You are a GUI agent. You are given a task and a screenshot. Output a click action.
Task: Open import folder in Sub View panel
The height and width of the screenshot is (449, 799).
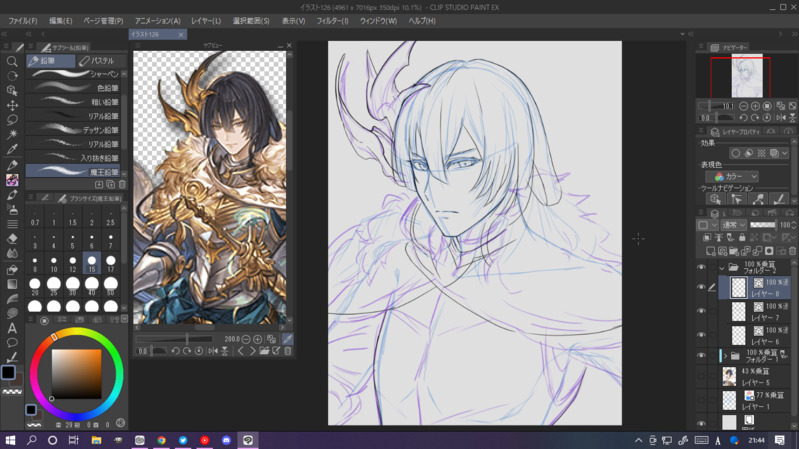(x=264, y=351)
